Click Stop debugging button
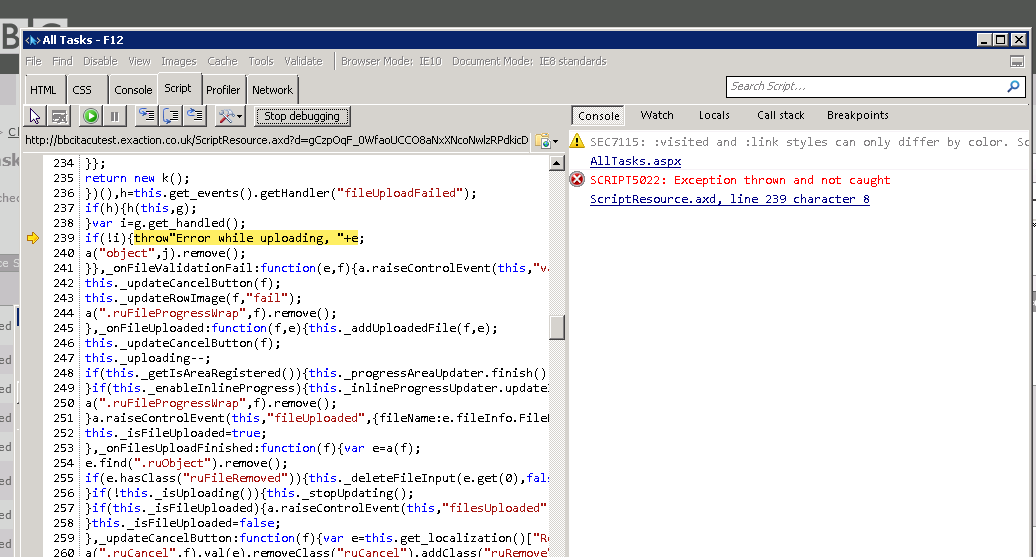The image size is (1036, 557). coord(302,116)
